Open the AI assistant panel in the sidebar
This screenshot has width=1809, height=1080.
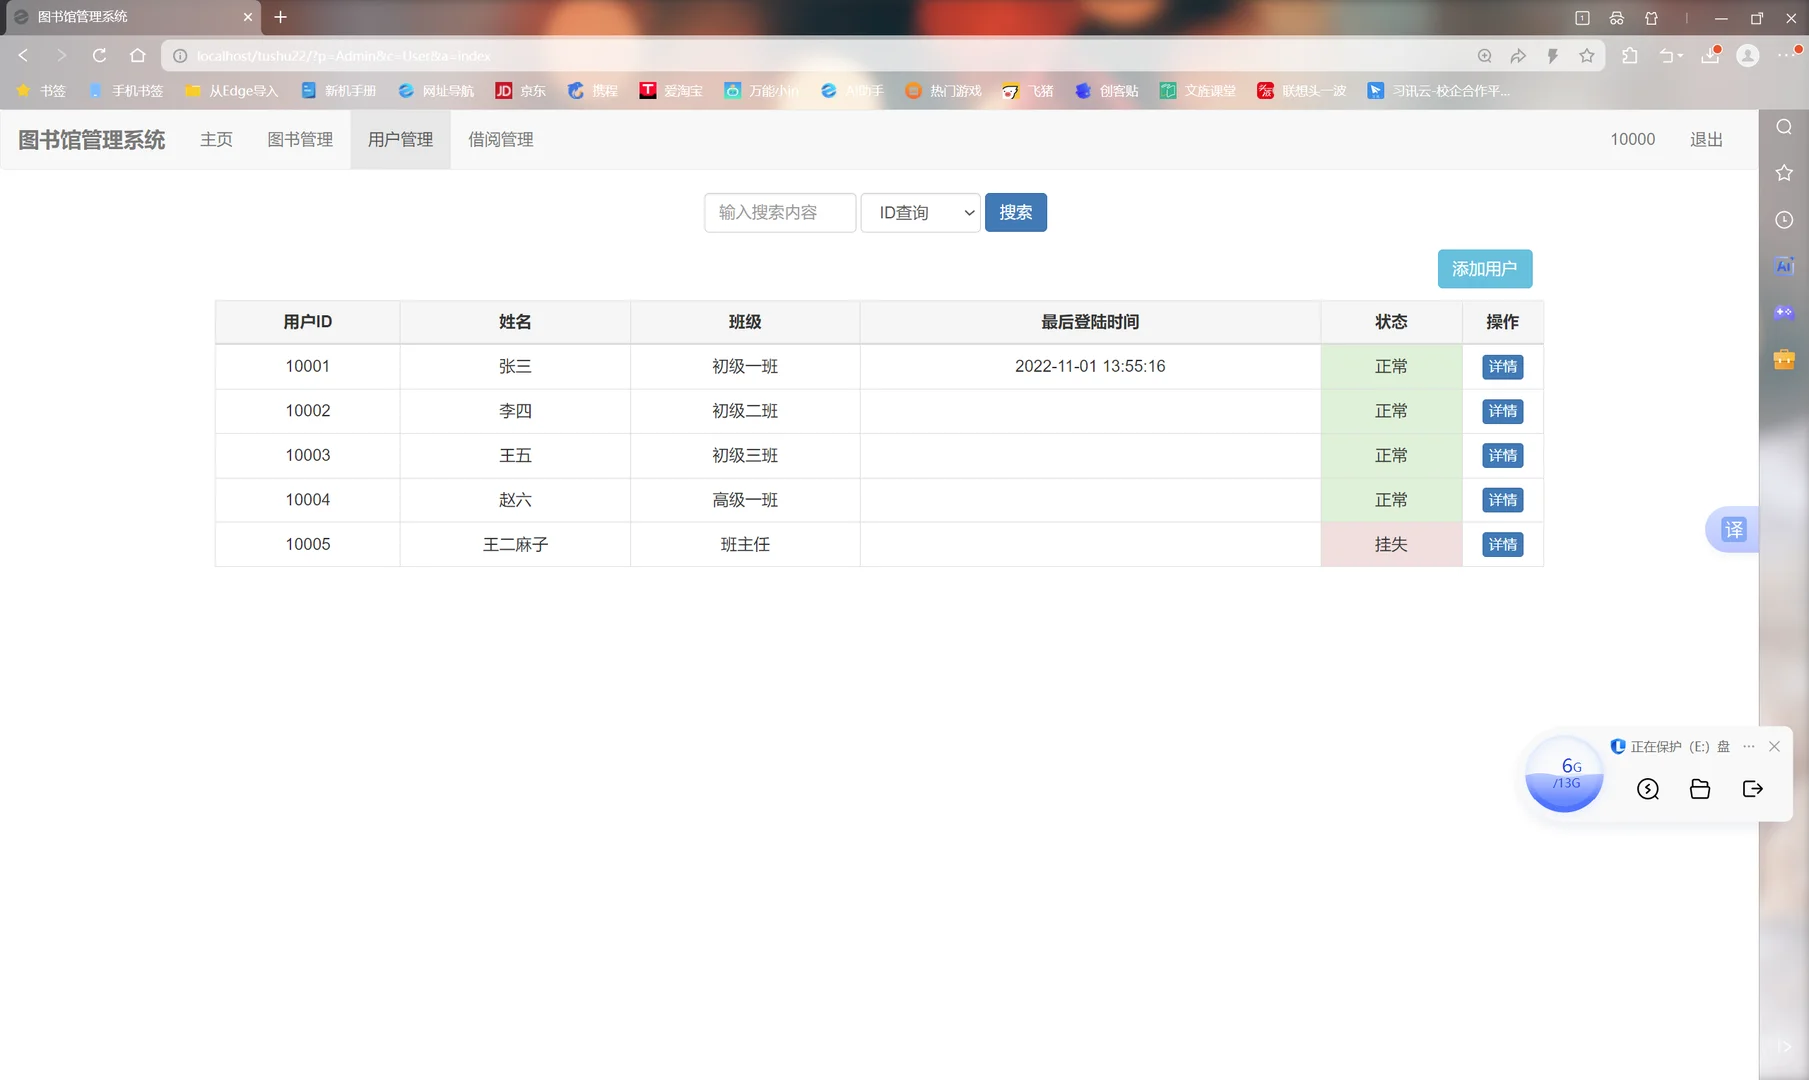[x=1784, y=265]
